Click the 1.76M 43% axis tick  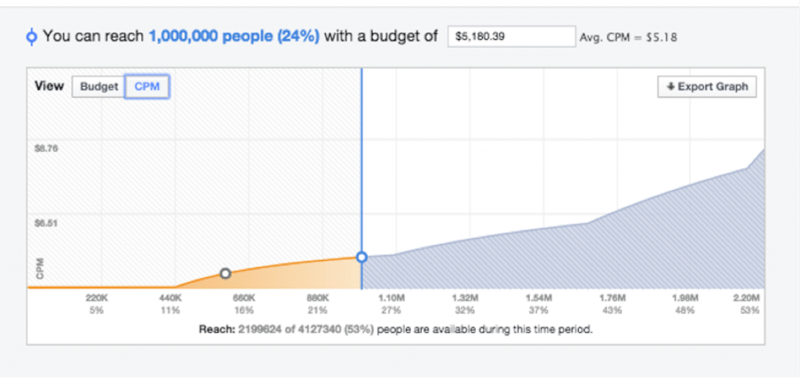point(612,304)
